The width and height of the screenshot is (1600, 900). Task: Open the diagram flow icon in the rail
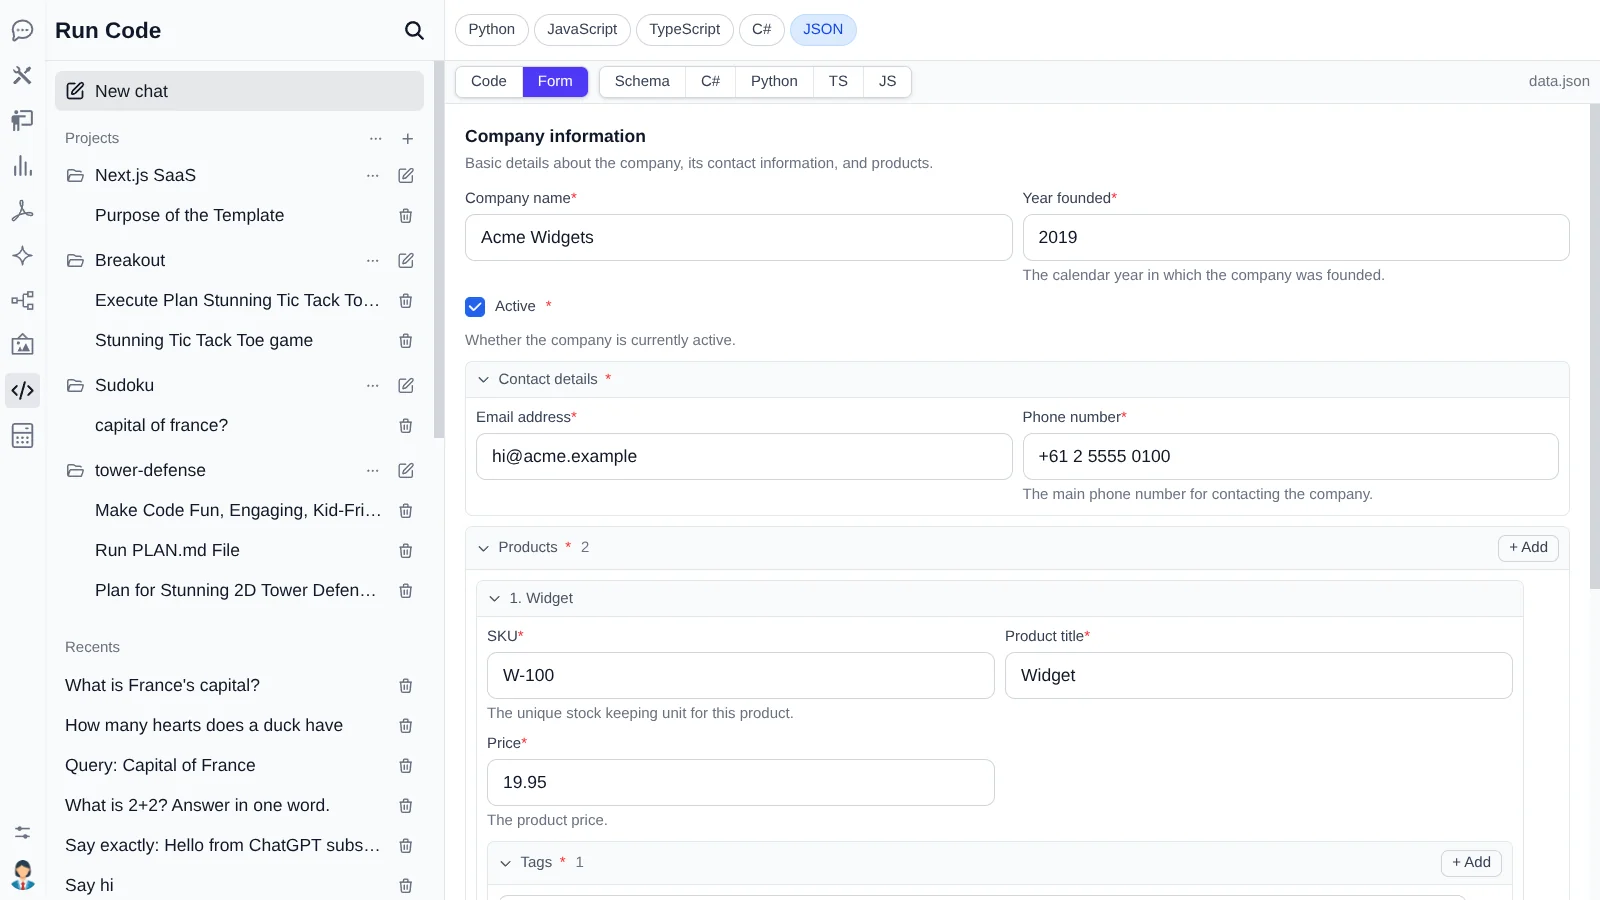22,301
